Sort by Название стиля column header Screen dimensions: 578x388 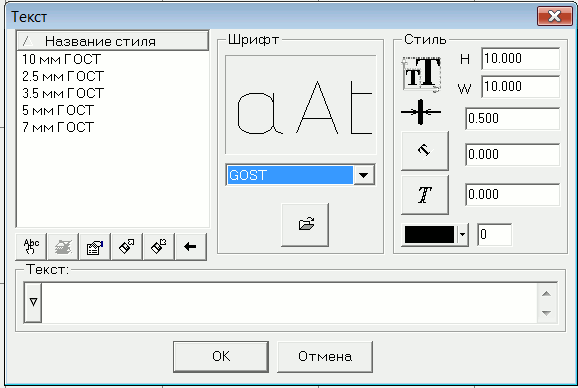coord(112,41)
